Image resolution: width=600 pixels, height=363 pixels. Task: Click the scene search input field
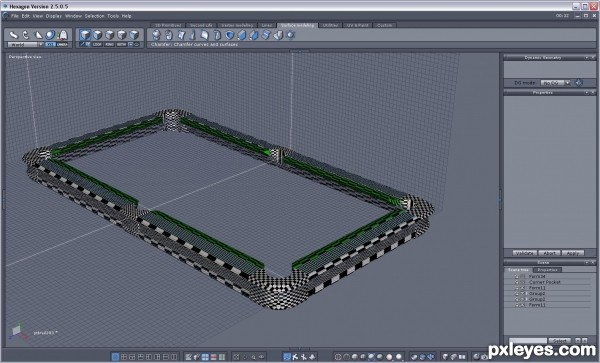(528, 340)
